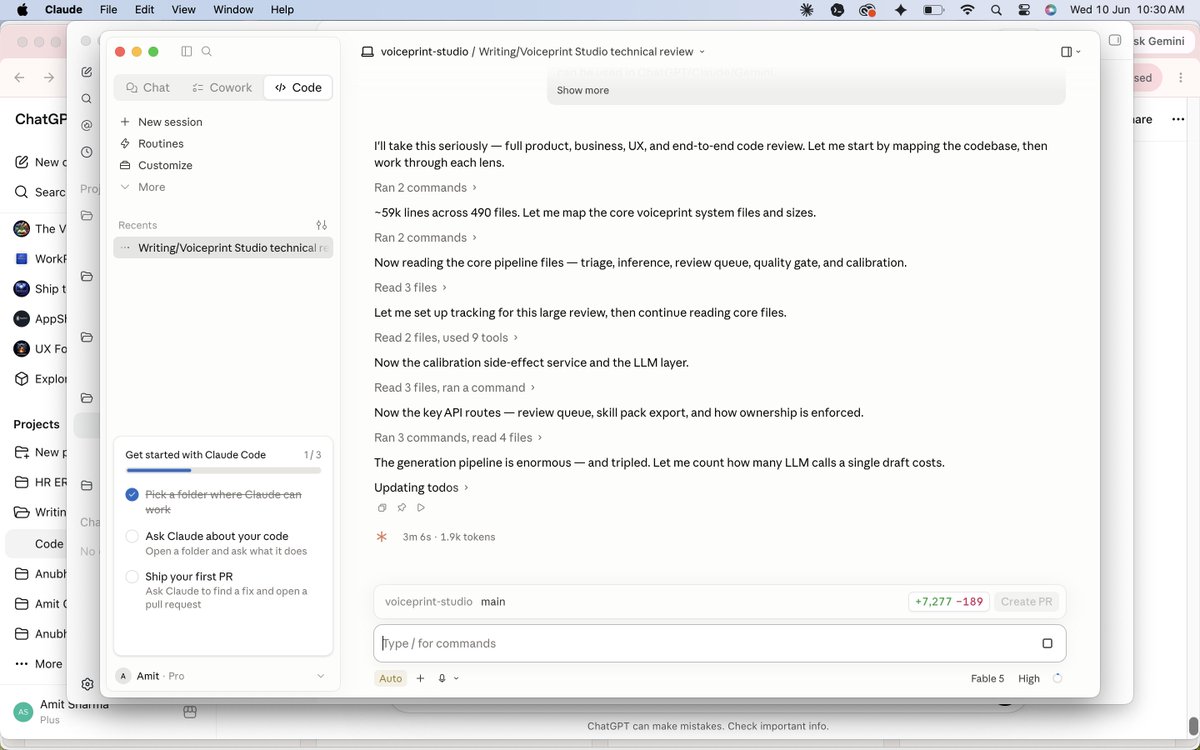Image resolution: width=1200 pixels, height=750 pixels.
Task: Click the Routines lightning icon
Action: pyautogui.click(x=125, y=144)
